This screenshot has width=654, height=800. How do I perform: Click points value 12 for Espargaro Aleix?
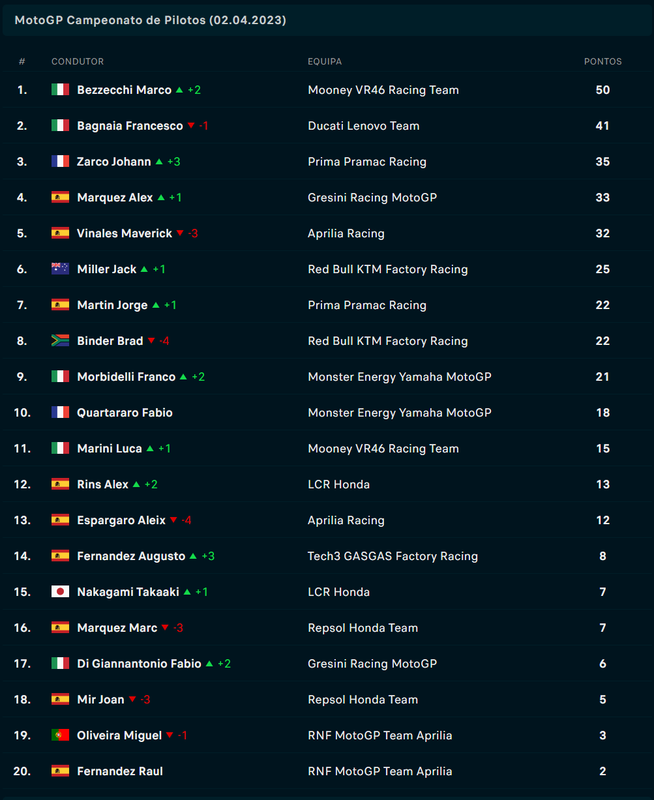tap(603, 520)
